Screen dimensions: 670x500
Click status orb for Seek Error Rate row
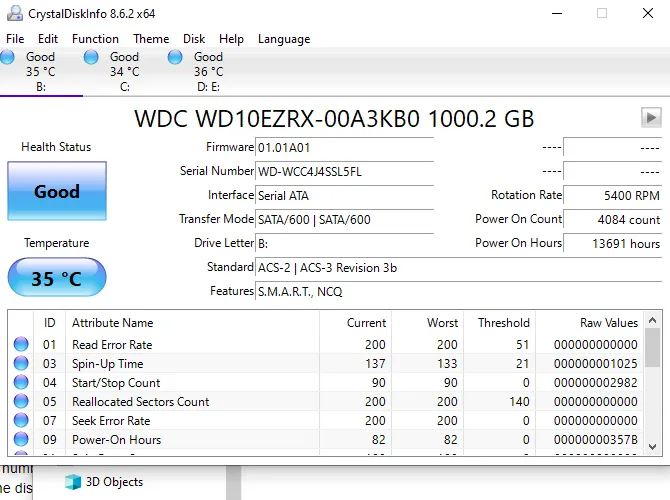pos(21,420)
